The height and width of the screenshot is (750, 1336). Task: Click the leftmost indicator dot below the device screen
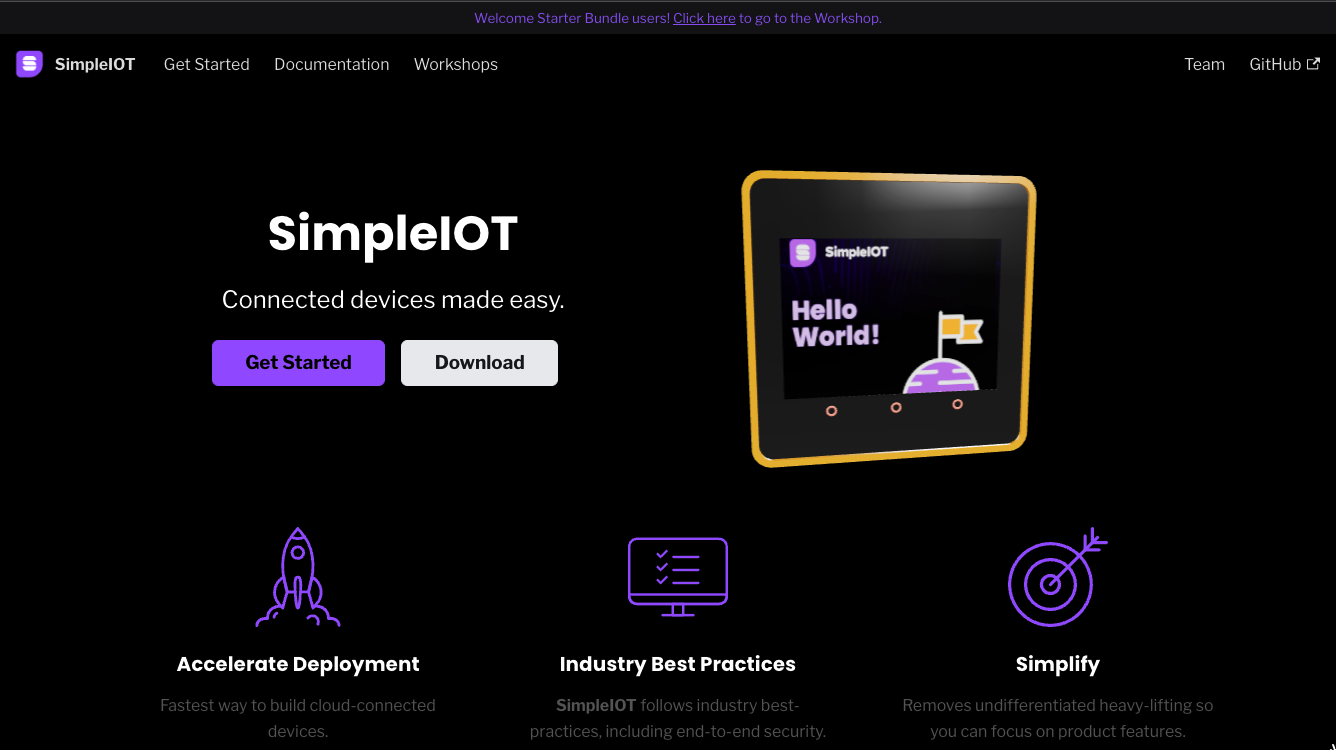pos(831,410)
